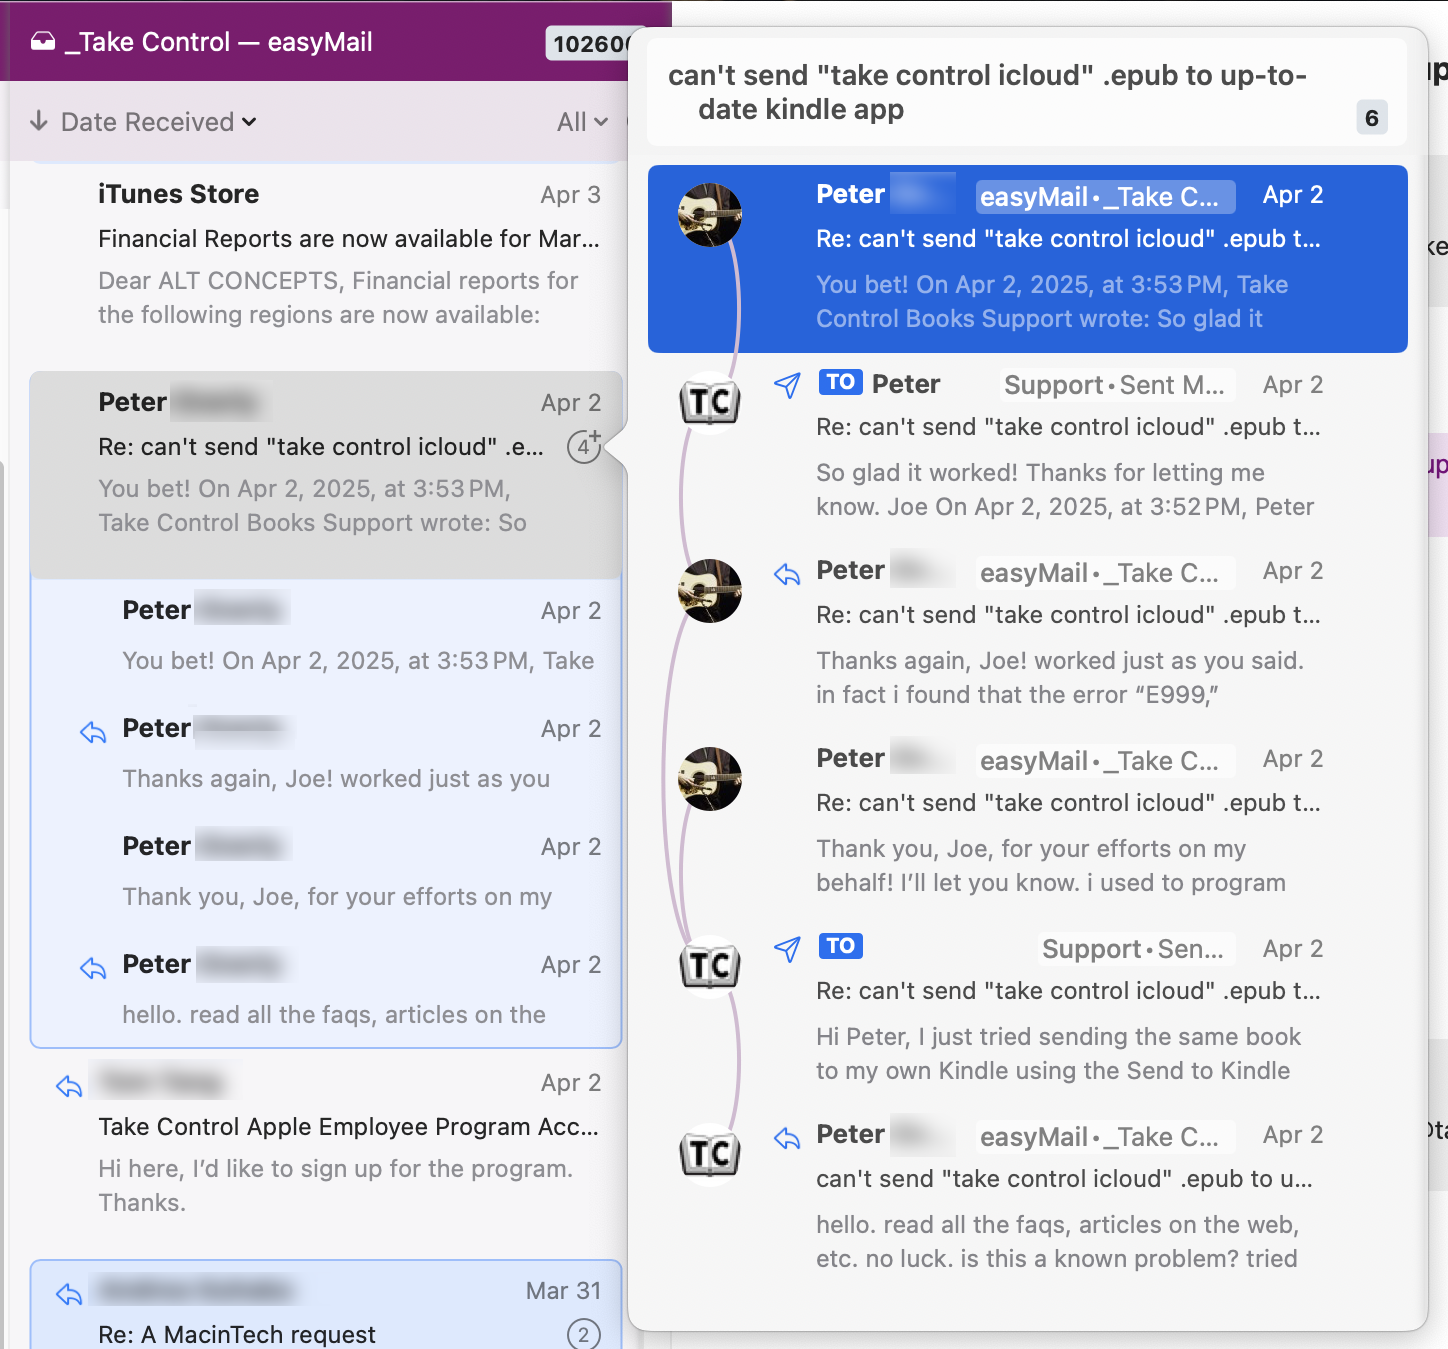Click the sent paper plane icon beside 'TO Peter'
This screenshot has width=1448, height=1349.
(788, 385)
